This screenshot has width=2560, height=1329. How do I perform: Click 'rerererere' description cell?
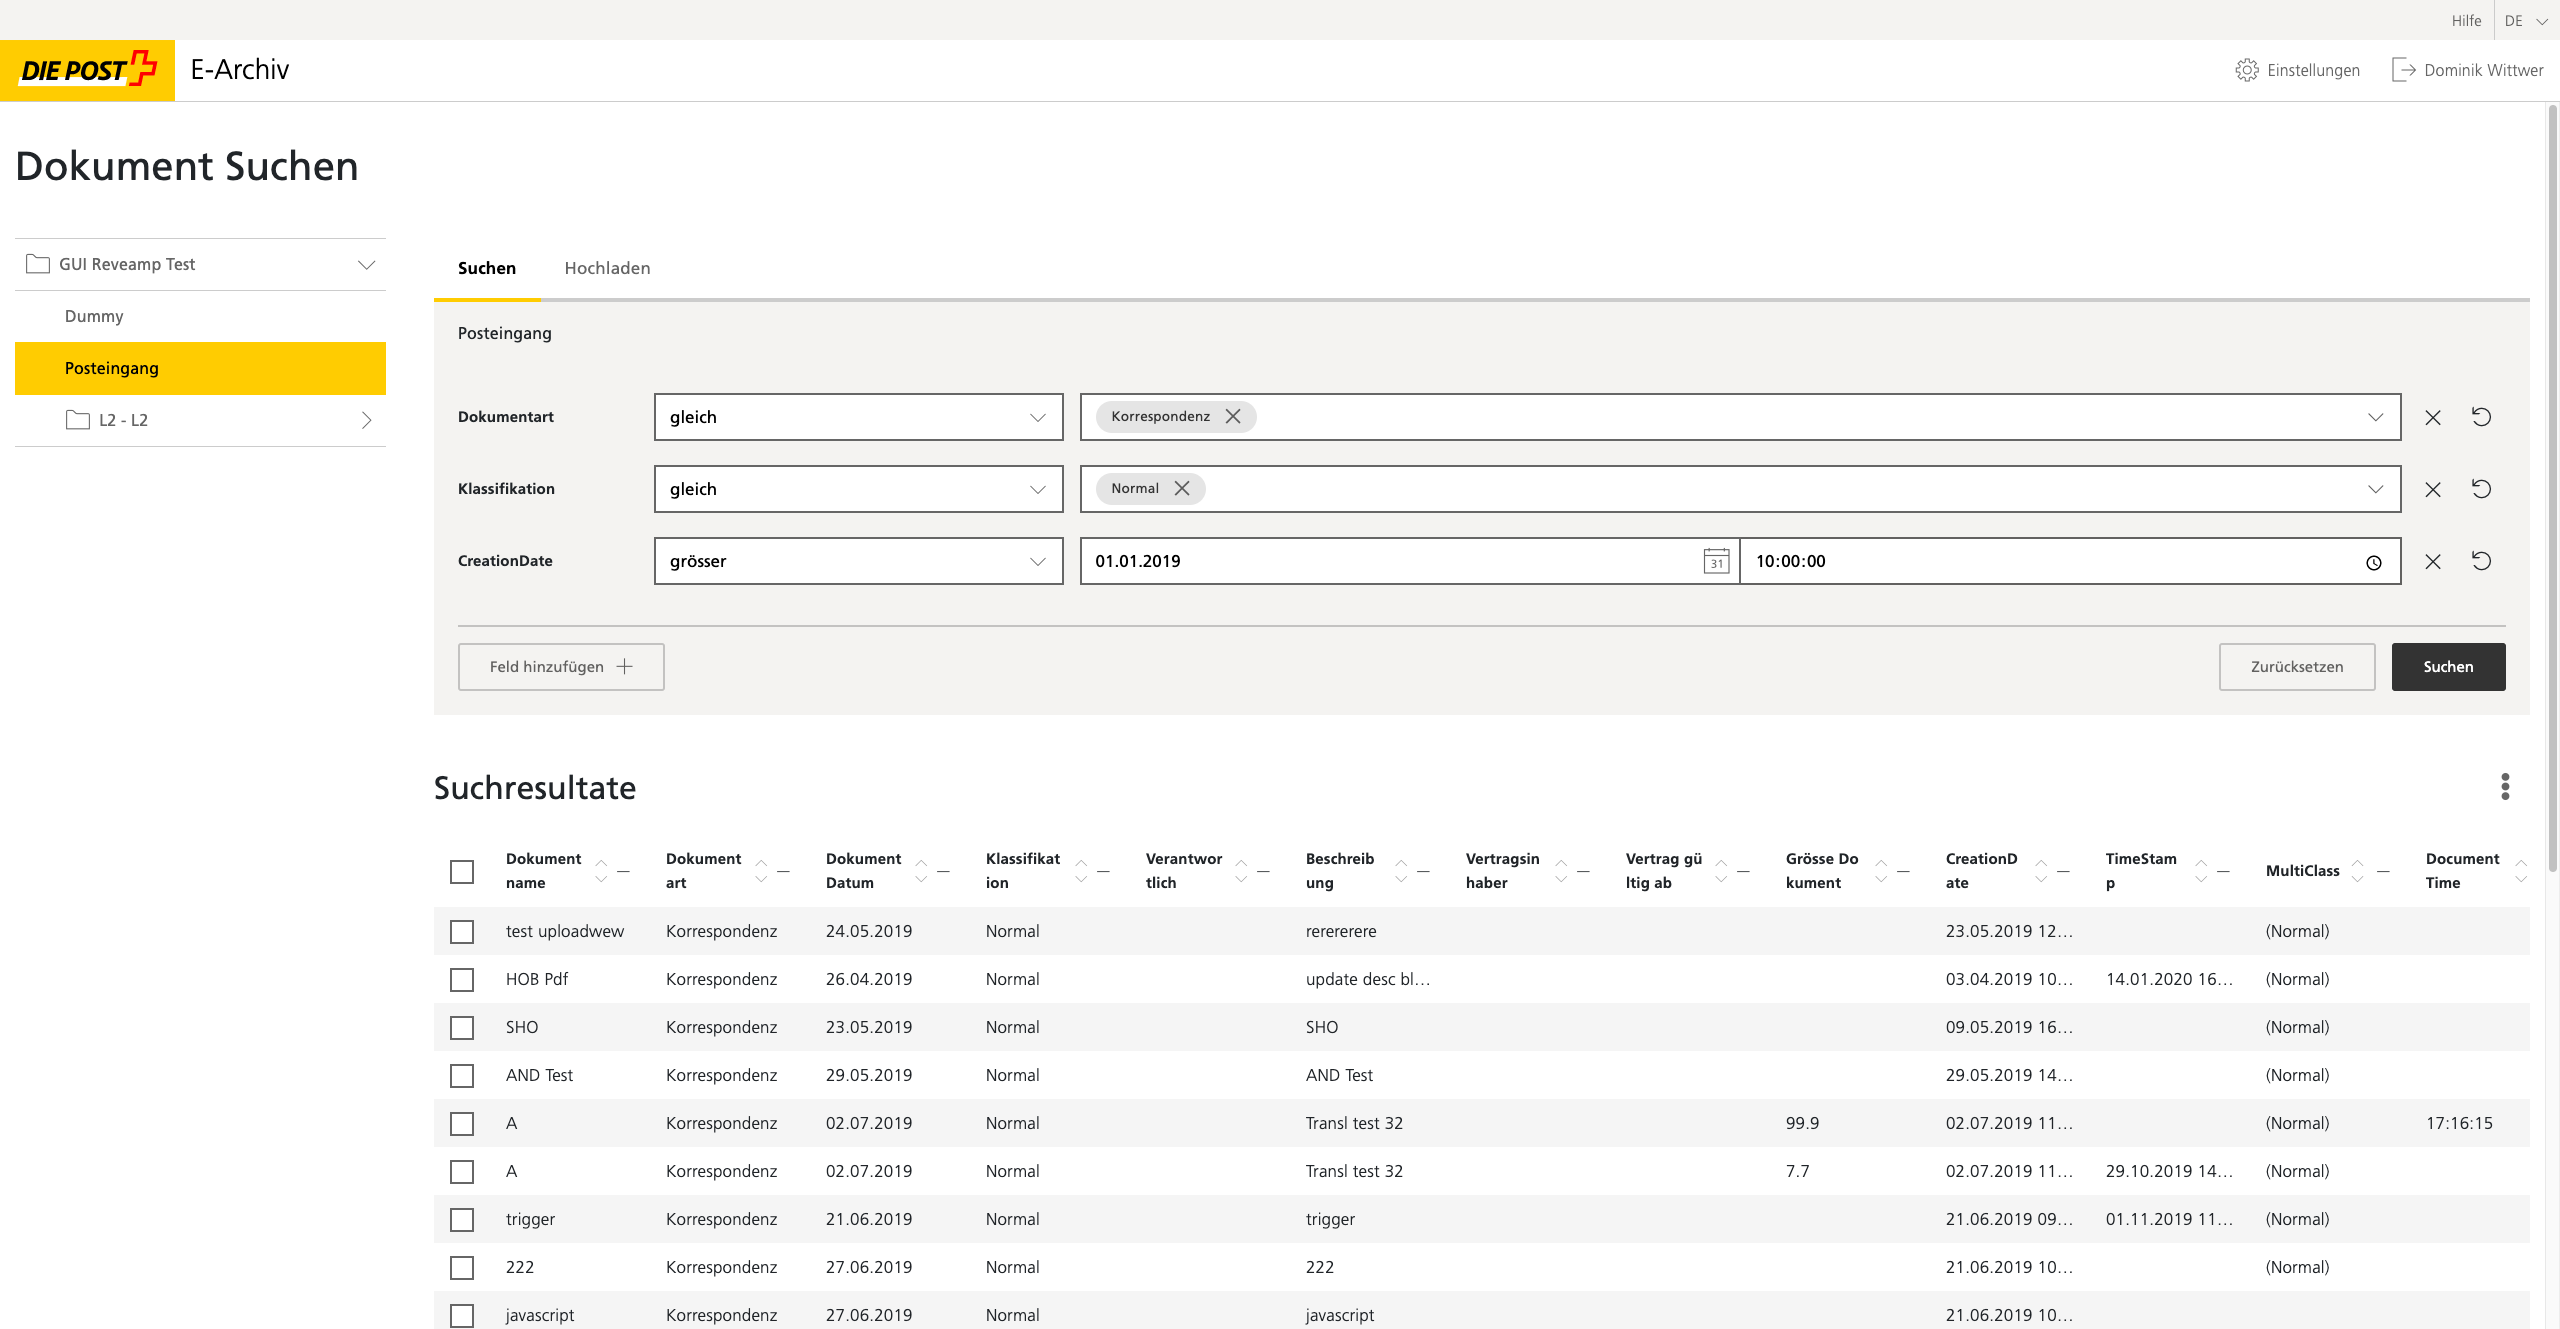[x=1341, y=931]
